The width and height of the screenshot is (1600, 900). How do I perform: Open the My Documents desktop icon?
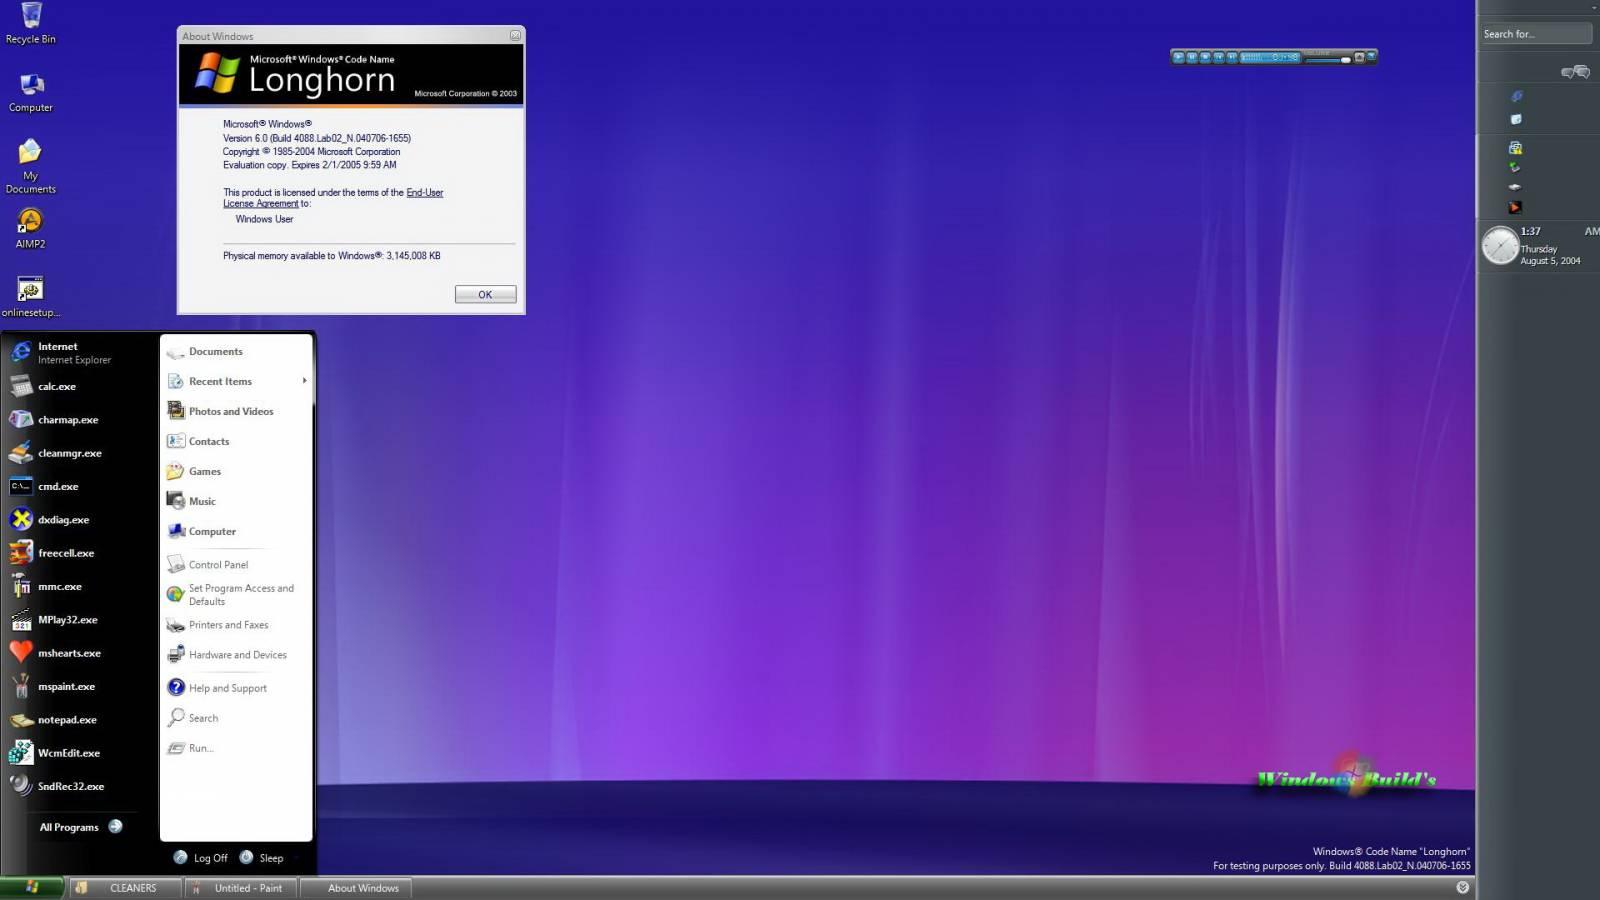tap(30, 166)
